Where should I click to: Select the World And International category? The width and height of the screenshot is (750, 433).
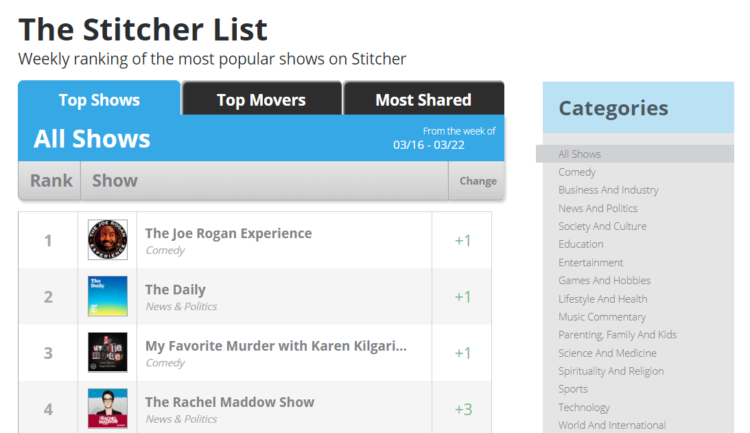click(x=612, y=425)
